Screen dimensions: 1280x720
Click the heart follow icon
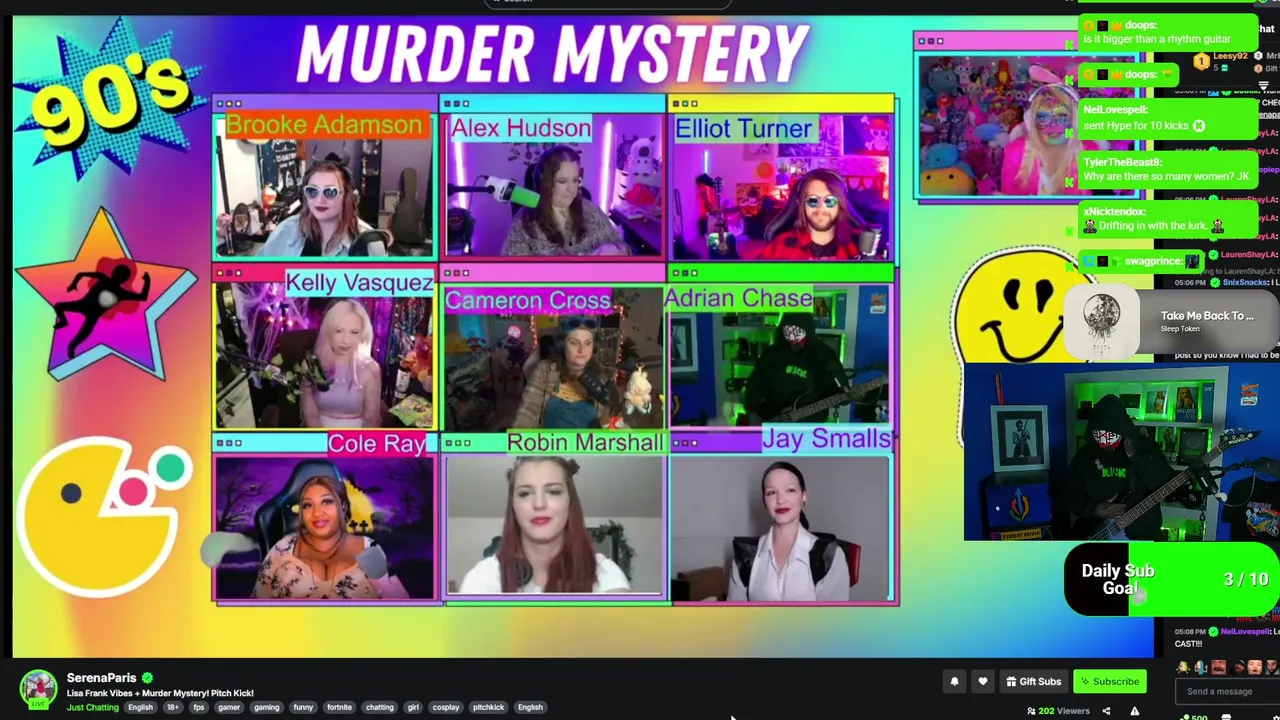pos(983,681)
